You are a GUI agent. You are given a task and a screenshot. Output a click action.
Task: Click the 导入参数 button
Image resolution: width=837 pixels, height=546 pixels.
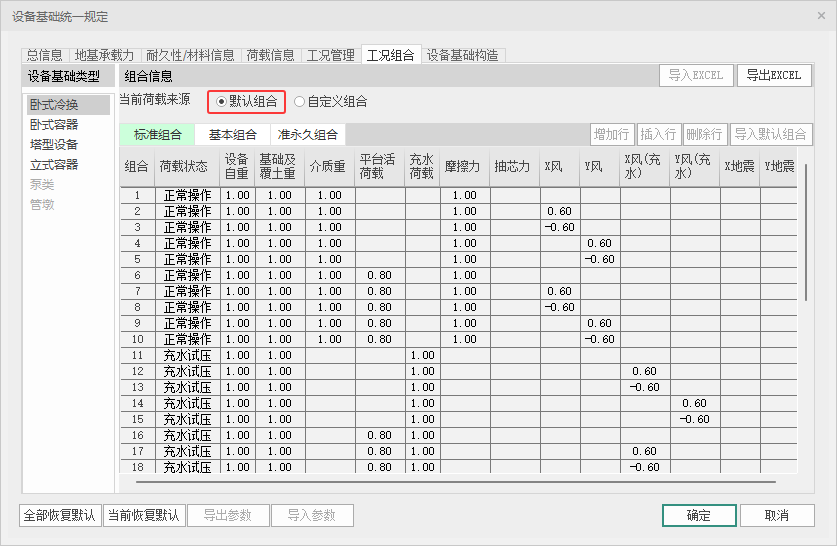tap(312, 515)
